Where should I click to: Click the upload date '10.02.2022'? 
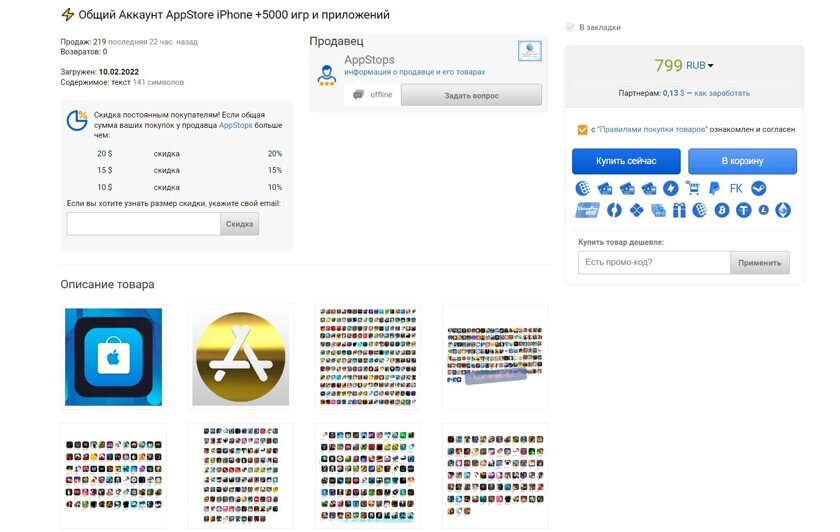coord(119,72)
